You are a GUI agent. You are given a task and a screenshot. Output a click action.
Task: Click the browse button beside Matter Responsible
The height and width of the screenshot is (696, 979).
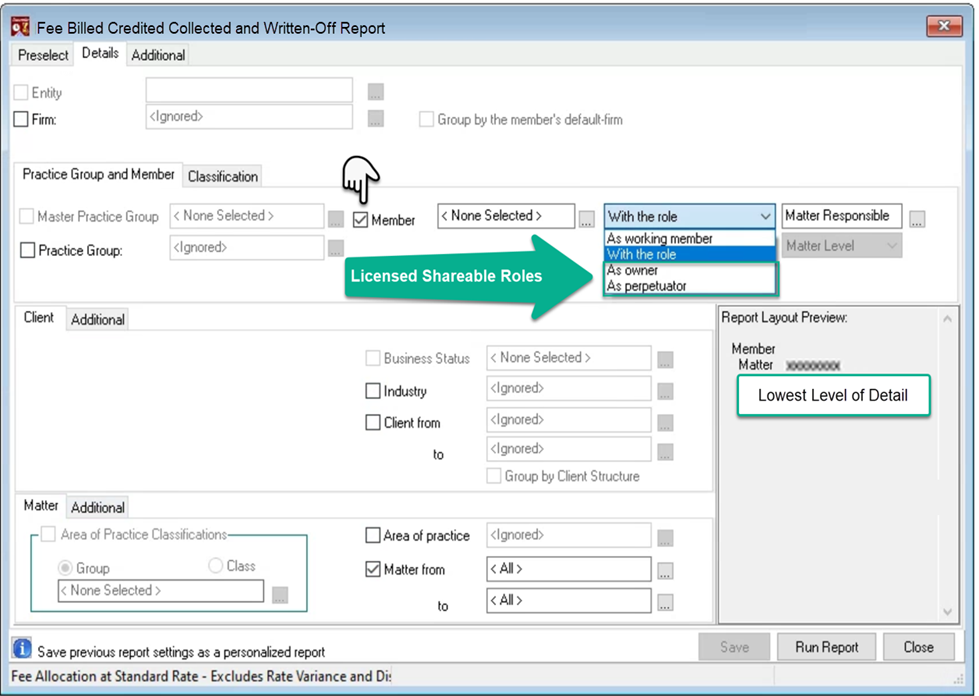click(917, 219)
